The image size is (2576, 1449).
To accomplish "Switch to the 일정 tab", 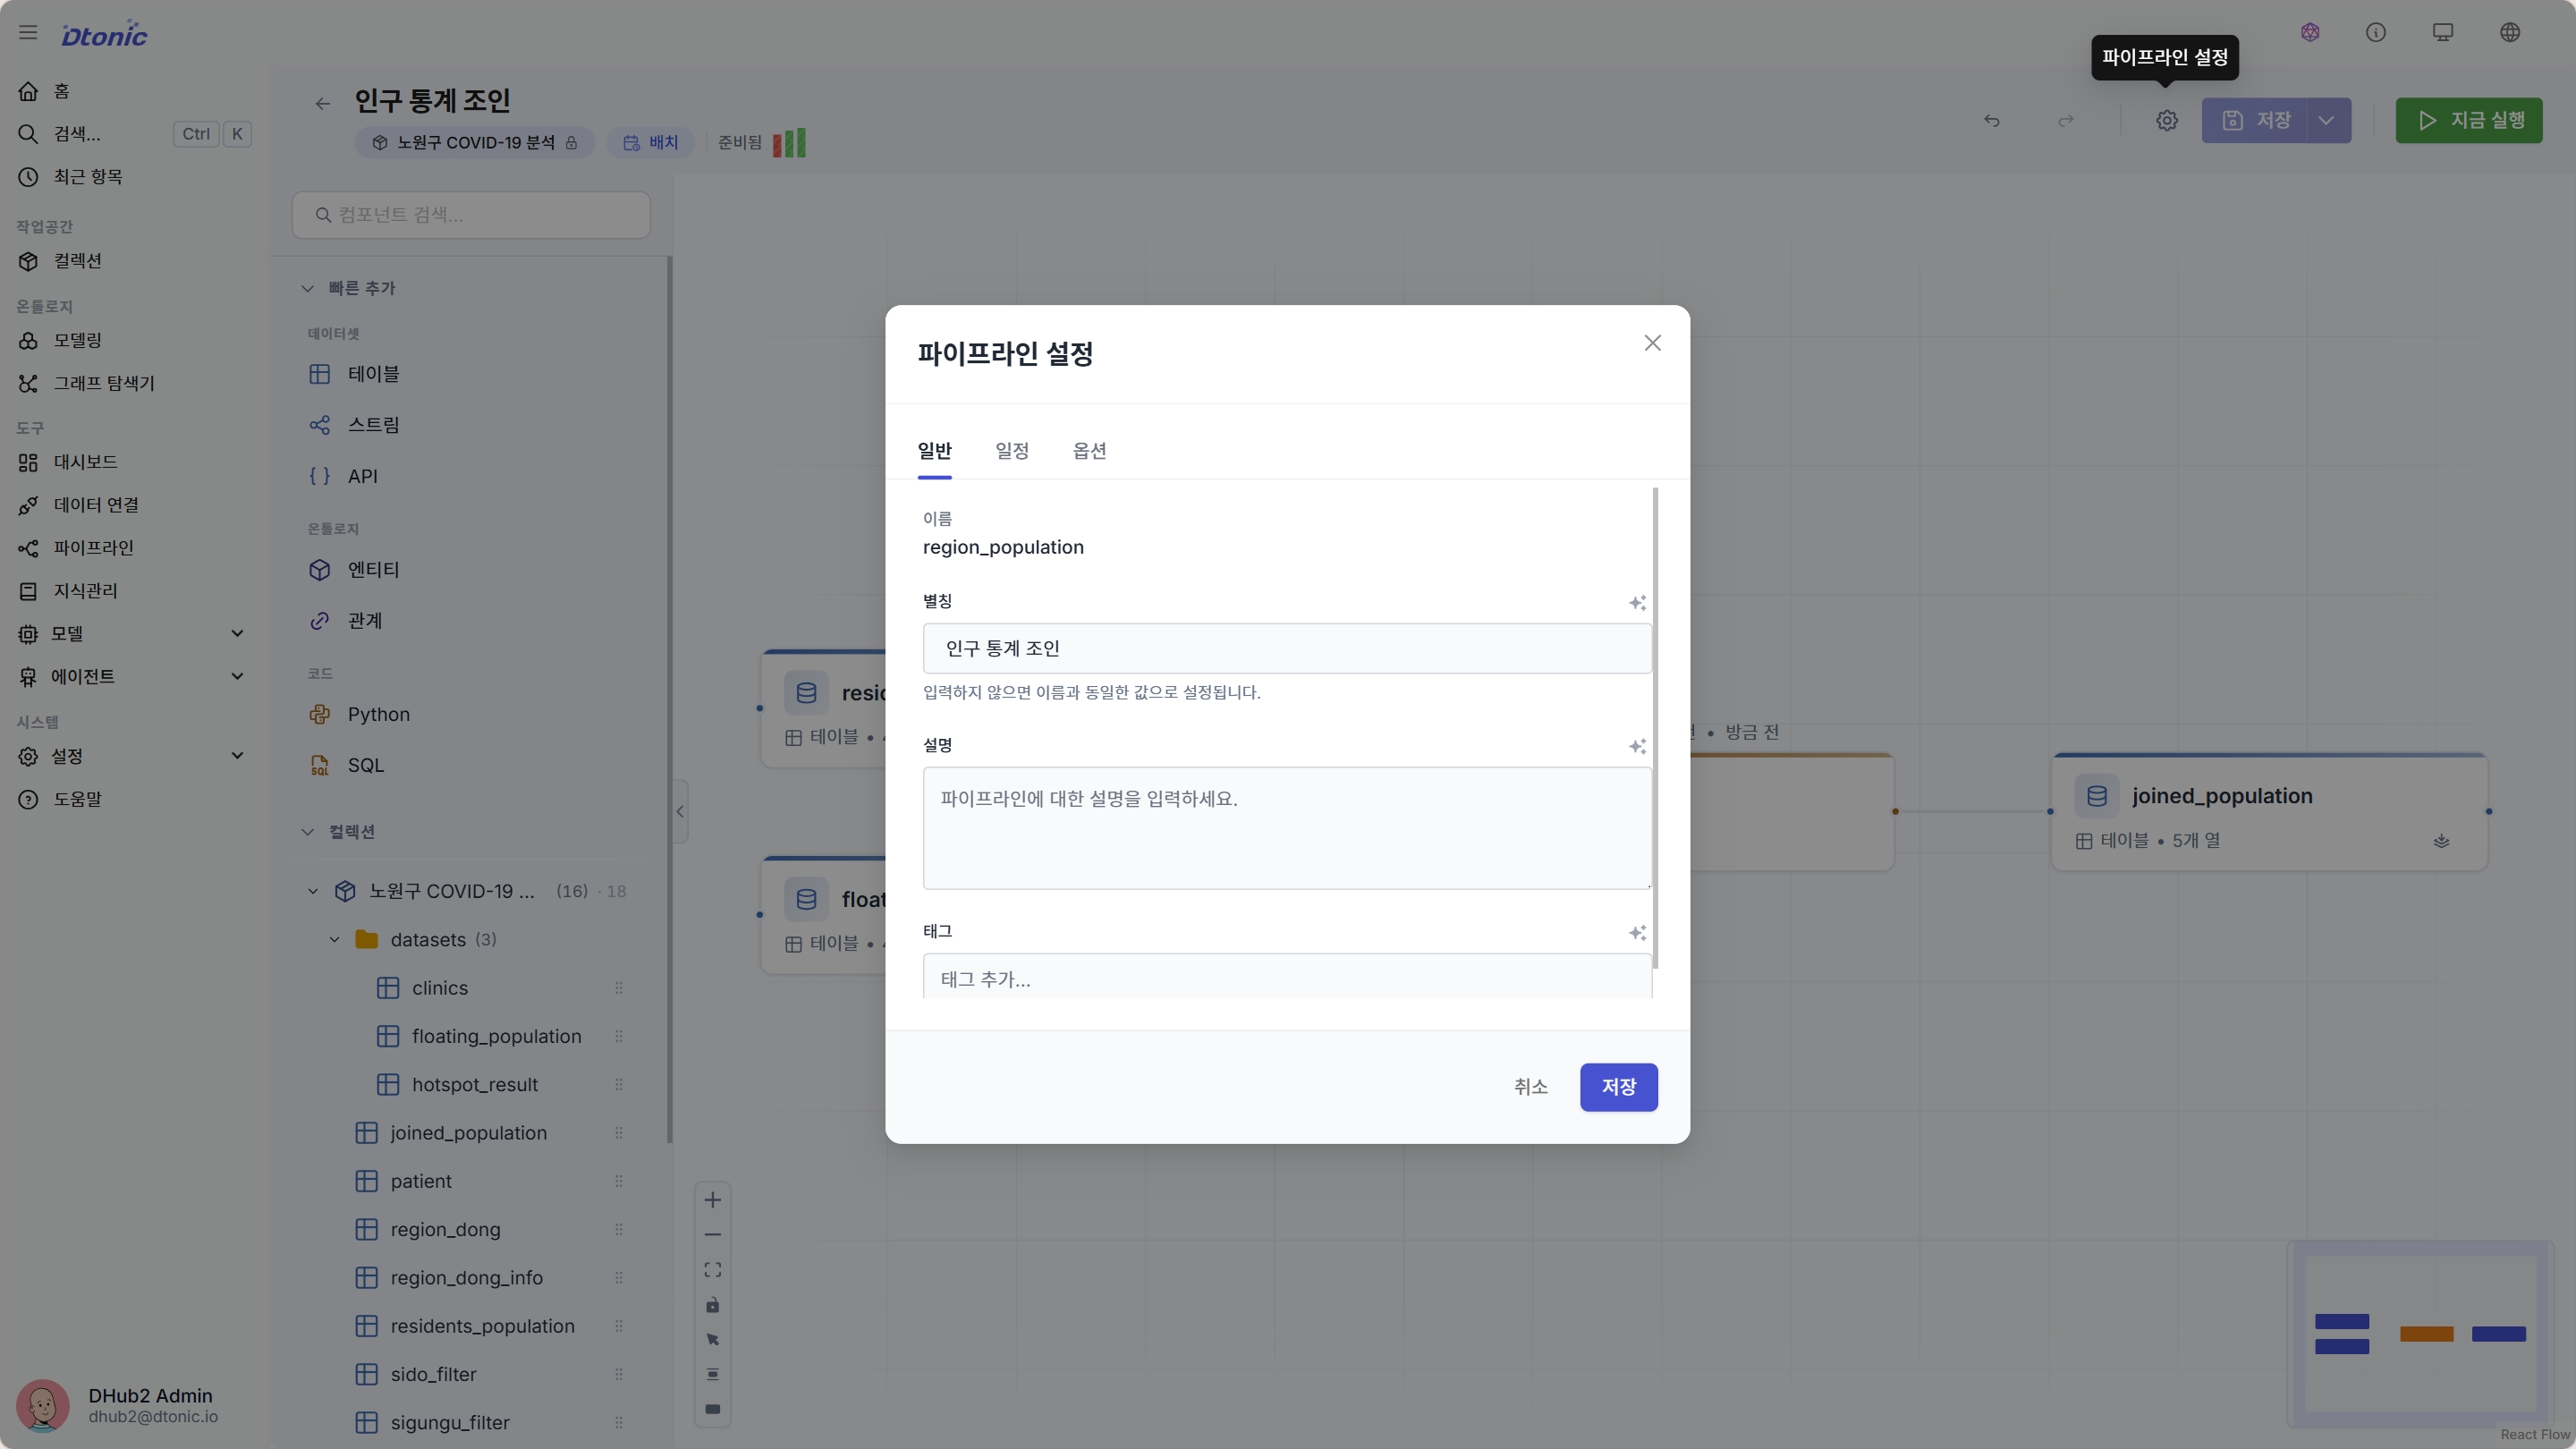I will [1012, 451].
